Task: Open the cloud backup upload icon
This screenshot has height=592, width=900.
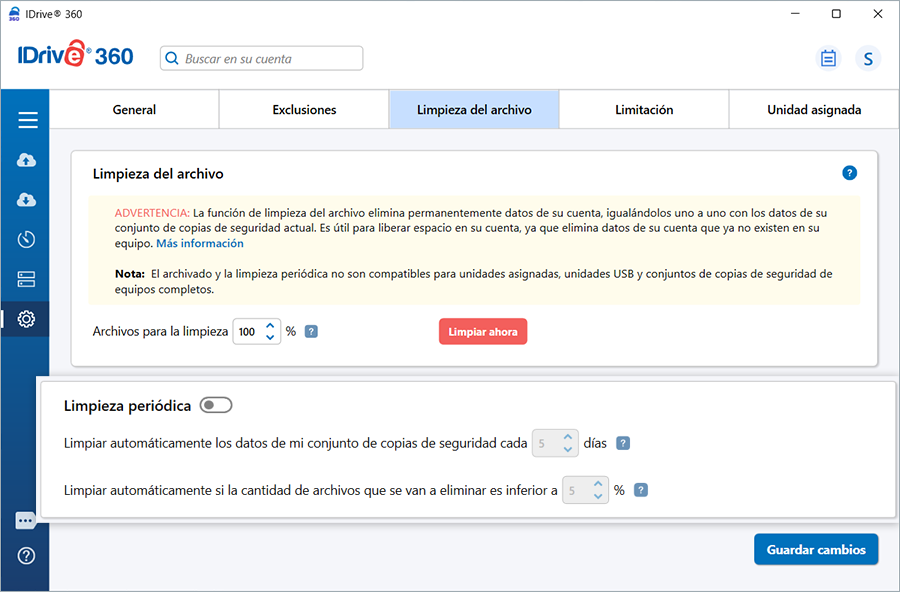Action: coord(27,160)
